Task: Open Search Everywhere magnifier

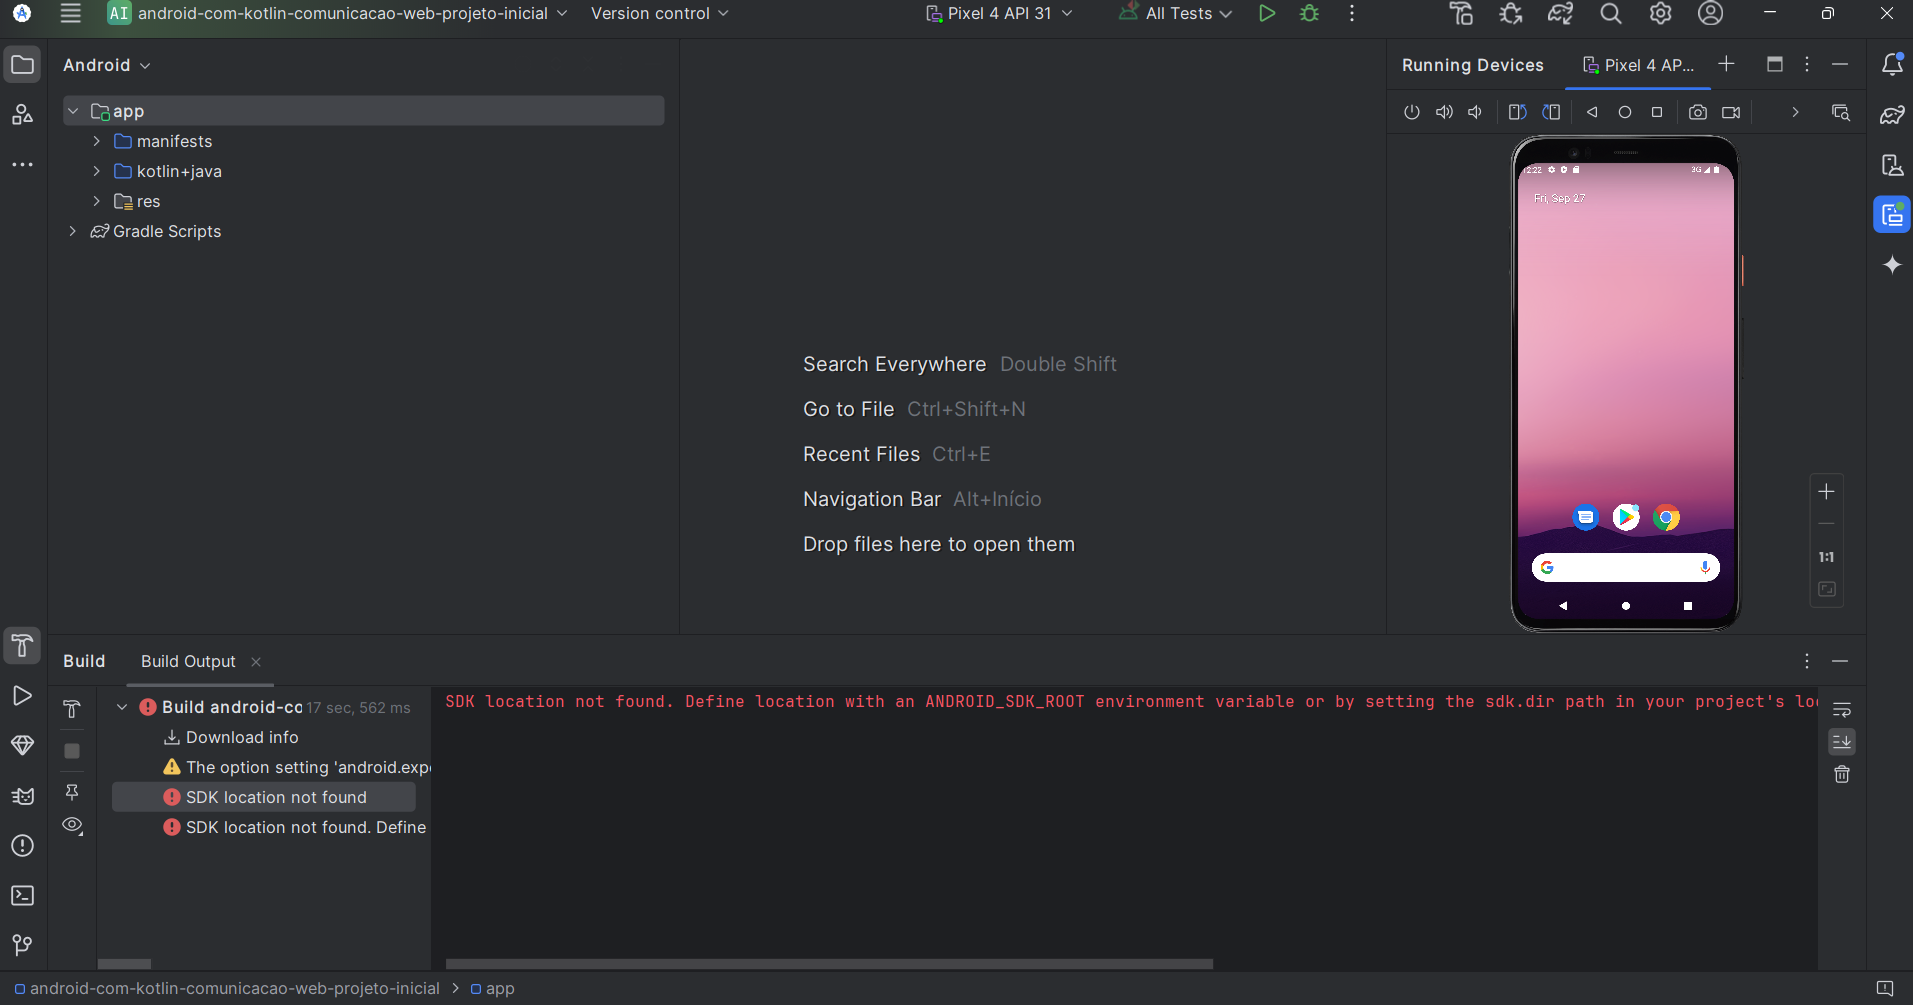Action: [x=1610, y=13]
